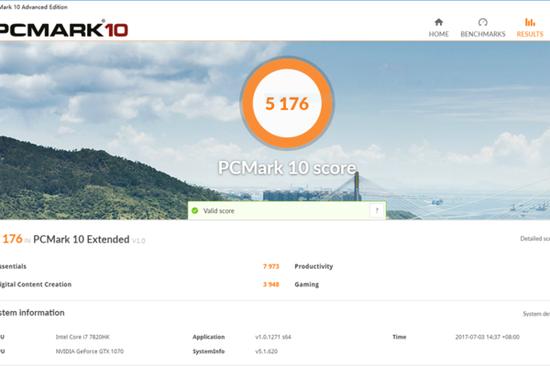Click the Home house icon
Image resolution: width=550 pixels, height=366 pixels.
[x=438, y=22]
